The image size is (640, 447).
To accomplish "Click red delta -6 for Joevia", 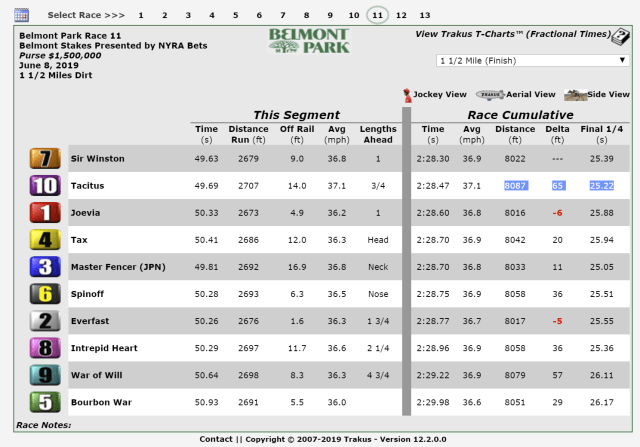I will tap(558, 213).
